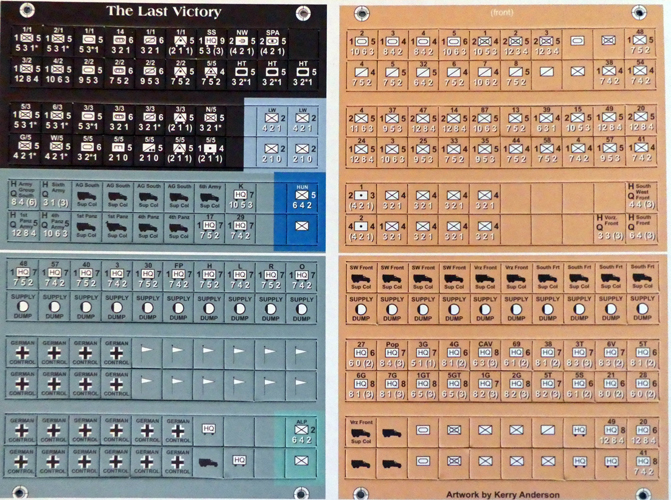
Task: Pick the K HQ counter
Action: coord(241,196)
